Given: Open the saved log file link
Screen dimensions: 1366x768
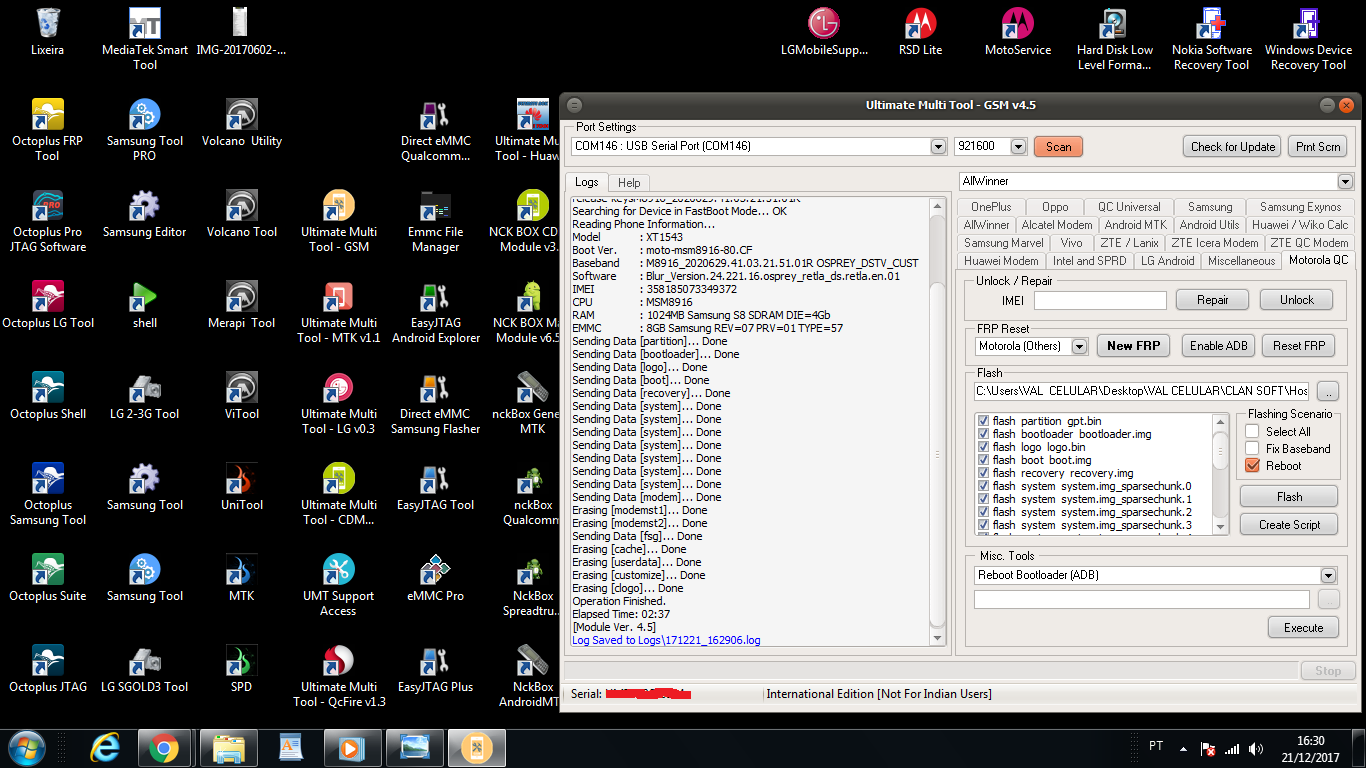Looking at the screenshot, I should click(x=666, y=640).
